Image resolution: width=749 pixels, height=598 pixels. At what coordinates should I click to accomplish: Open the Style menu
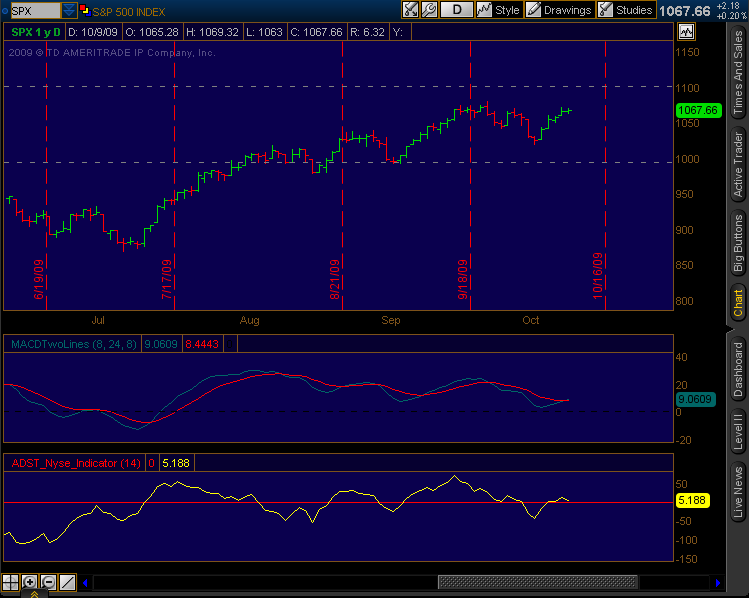pyautogui.click(x=499, y=10)
